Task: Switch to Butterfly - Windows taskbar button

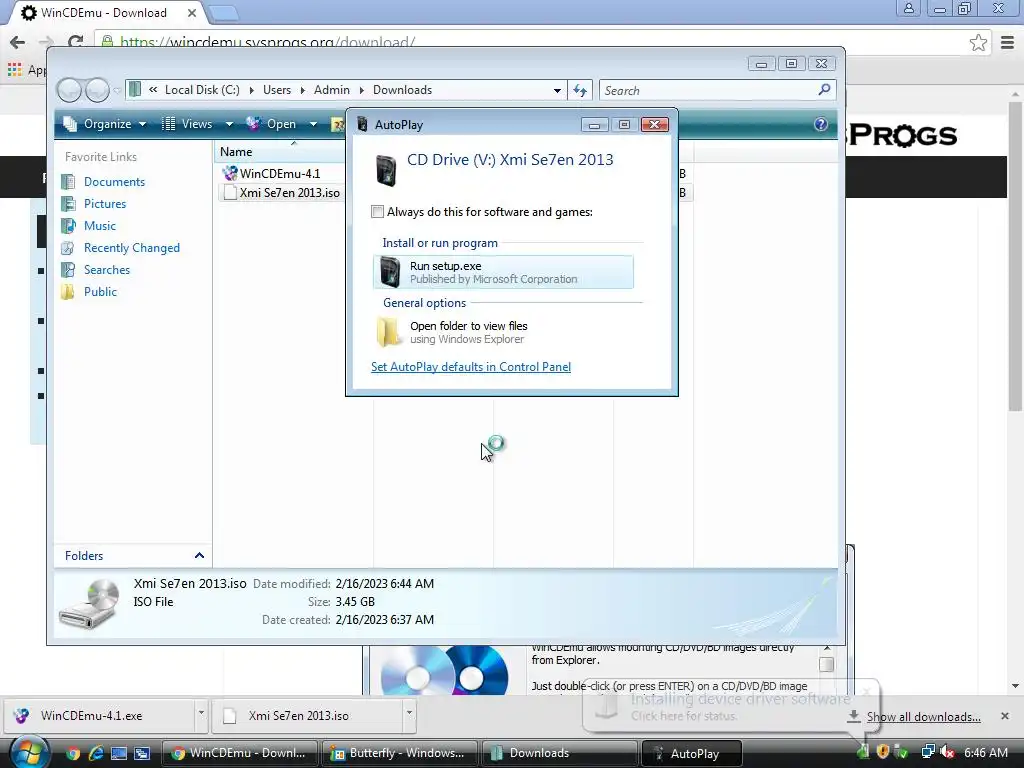Action: click(x=398, y=753)
